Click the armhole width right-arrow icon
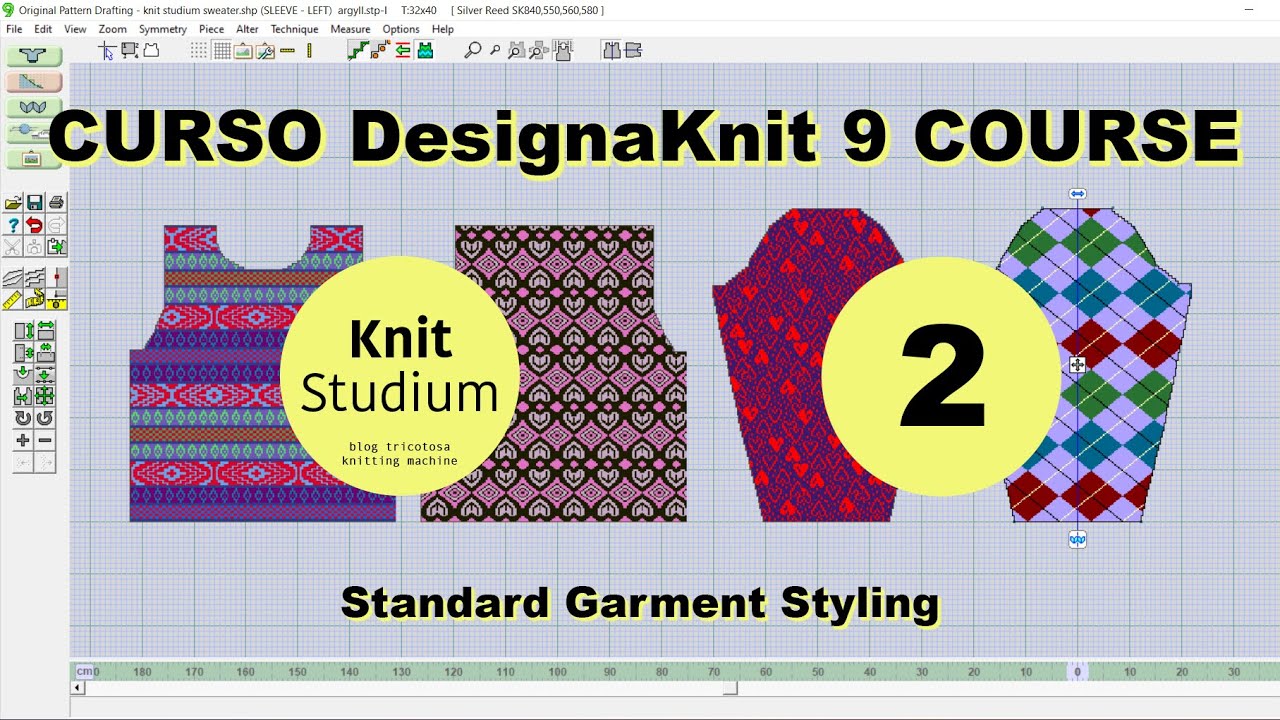The width and height of the screenshot is (1280, 720). click(x=23, y=396)
